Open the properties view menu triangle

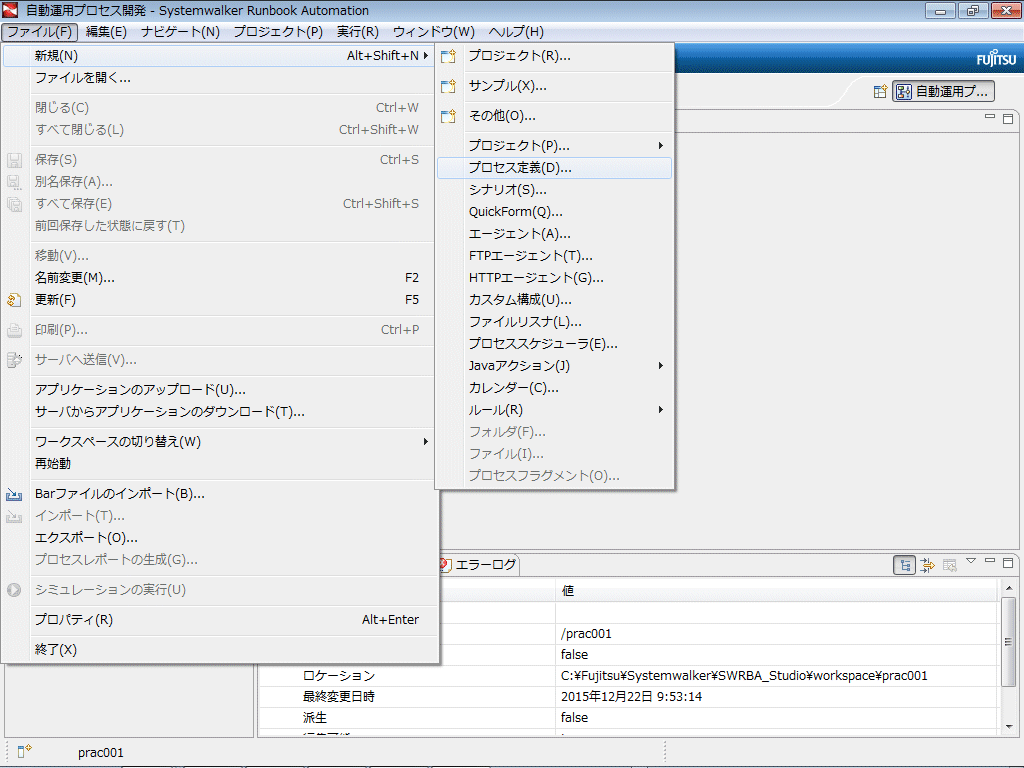(x=971, y=561)
